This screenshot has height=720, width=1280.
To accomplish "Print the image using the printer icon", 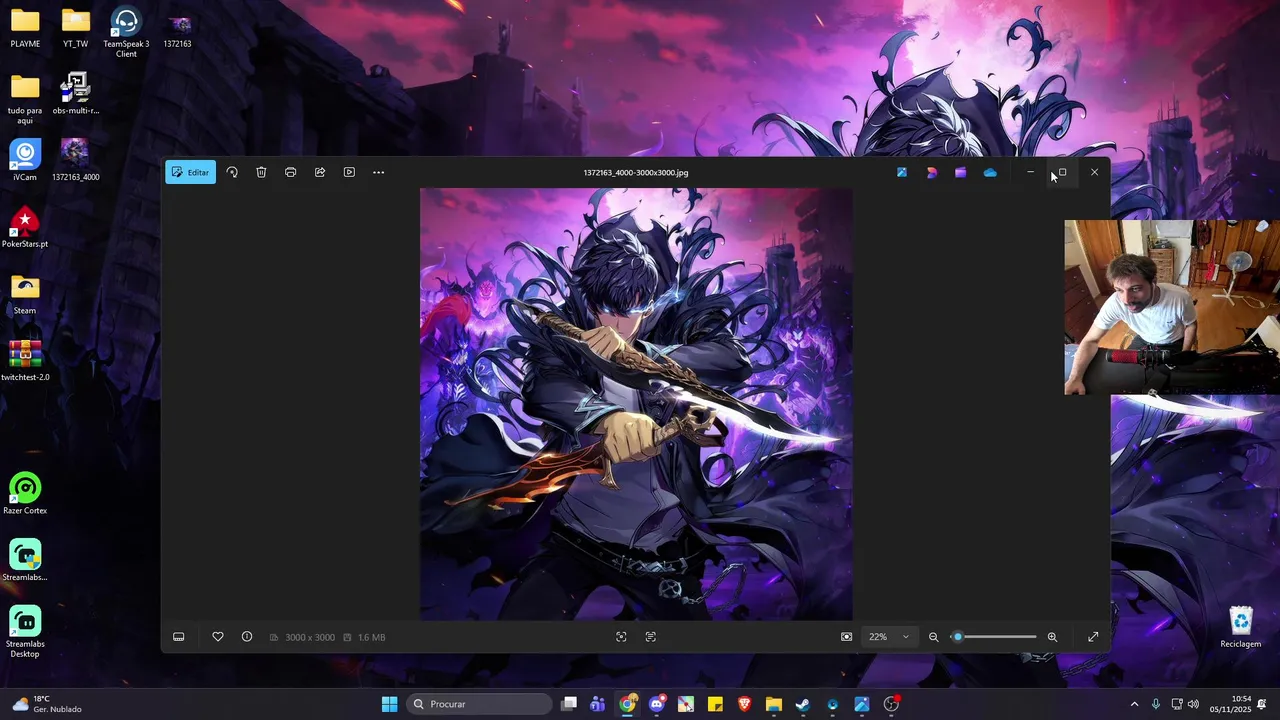I will pos(290,172).
